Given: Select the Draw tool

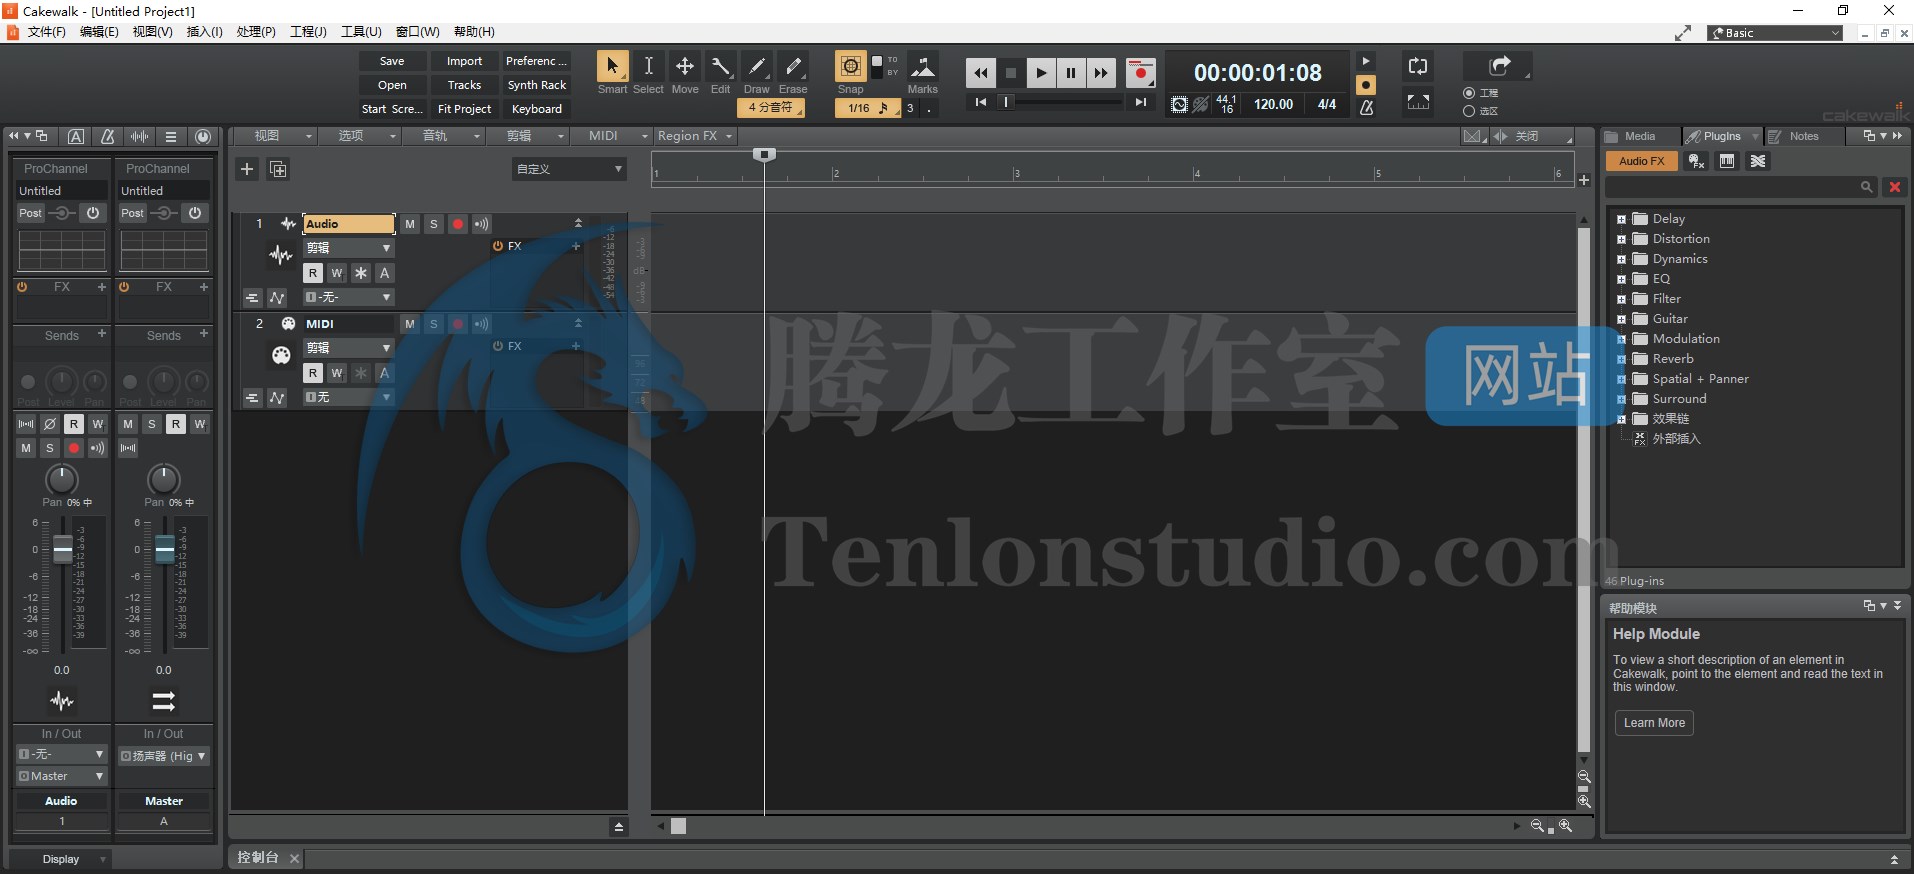Looking at the screenshot, I should pos(757,67).
